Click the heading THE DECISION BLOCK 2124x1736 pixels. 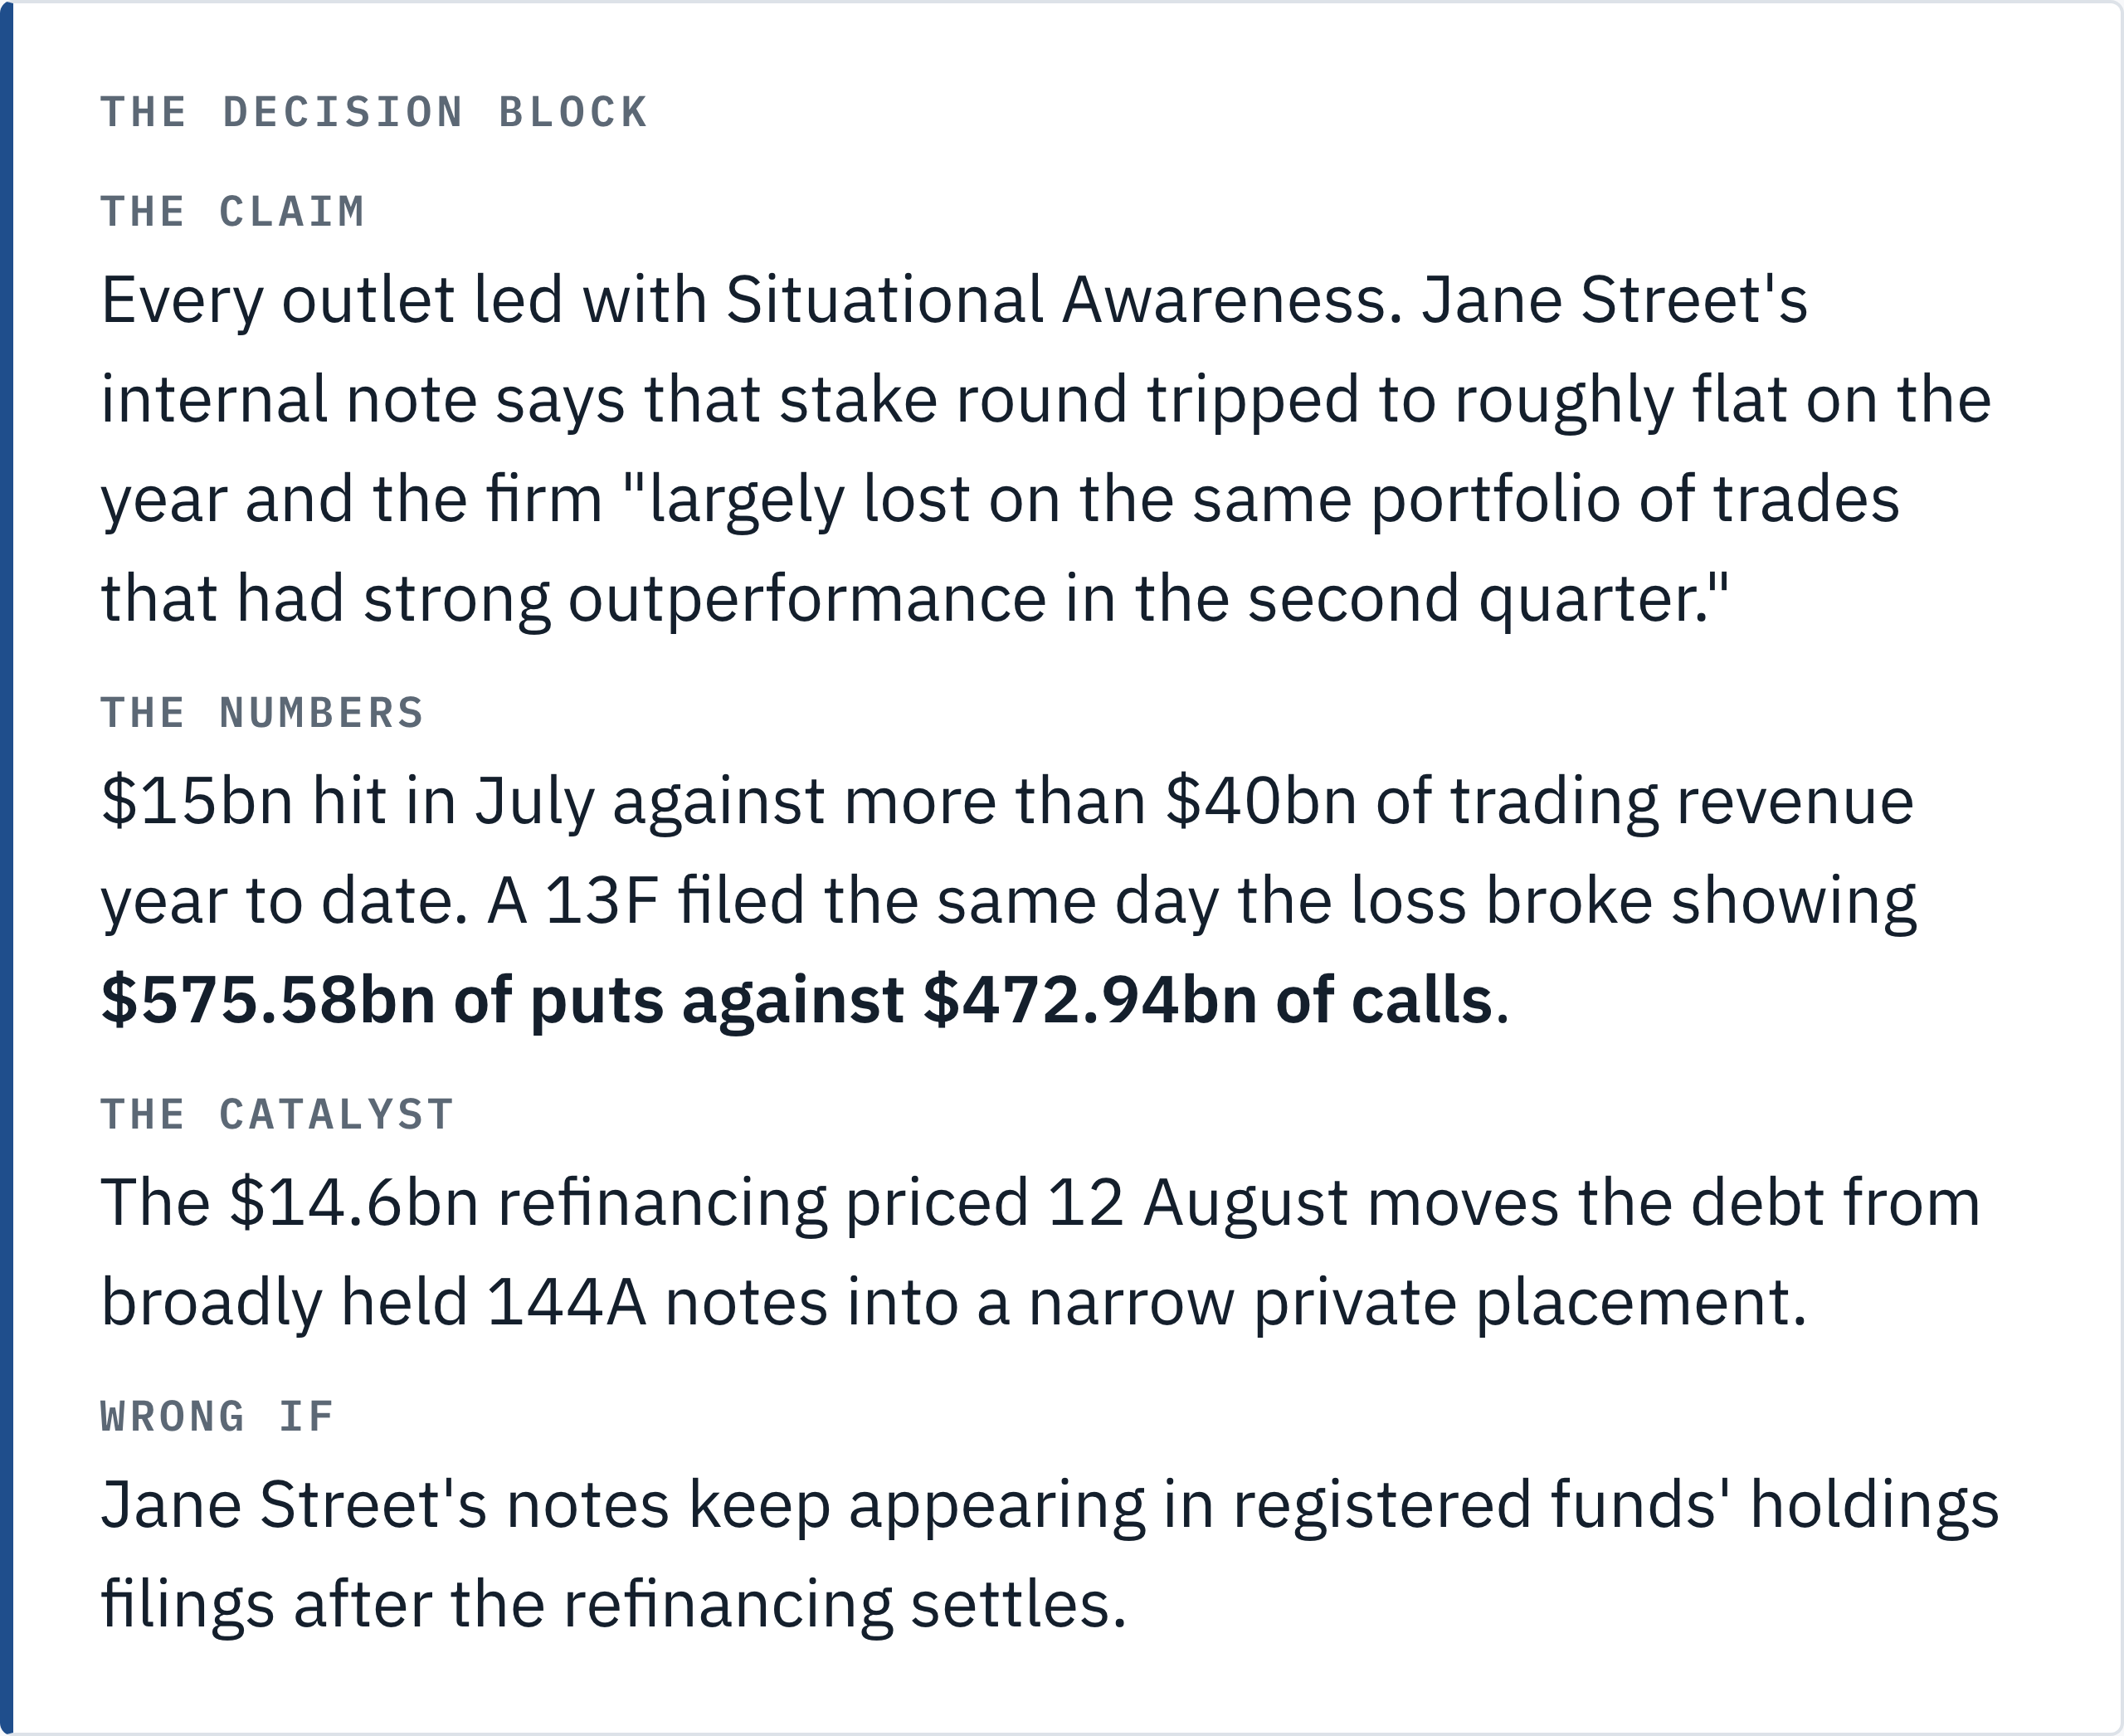[374, 112]
